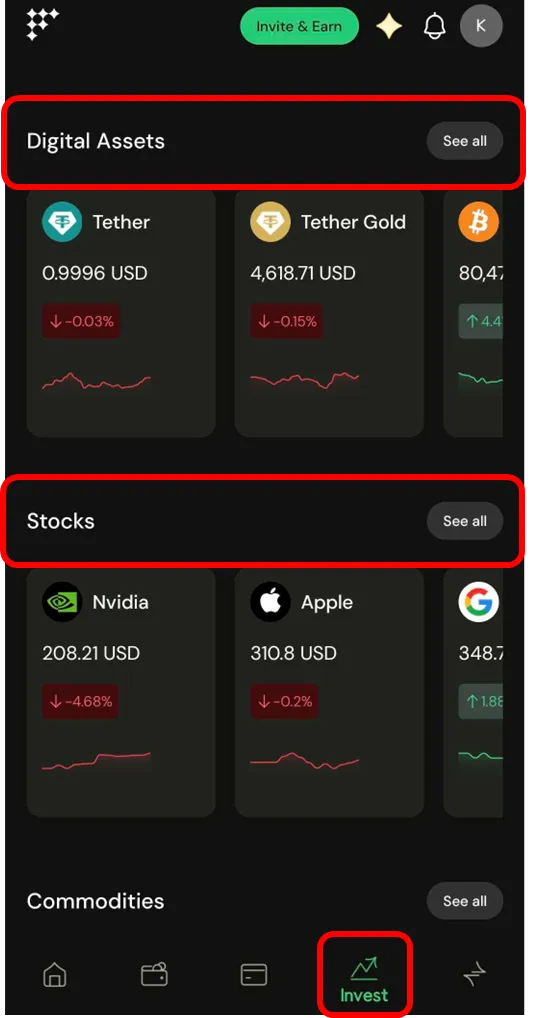Click the Invite & Earn button

299,26
